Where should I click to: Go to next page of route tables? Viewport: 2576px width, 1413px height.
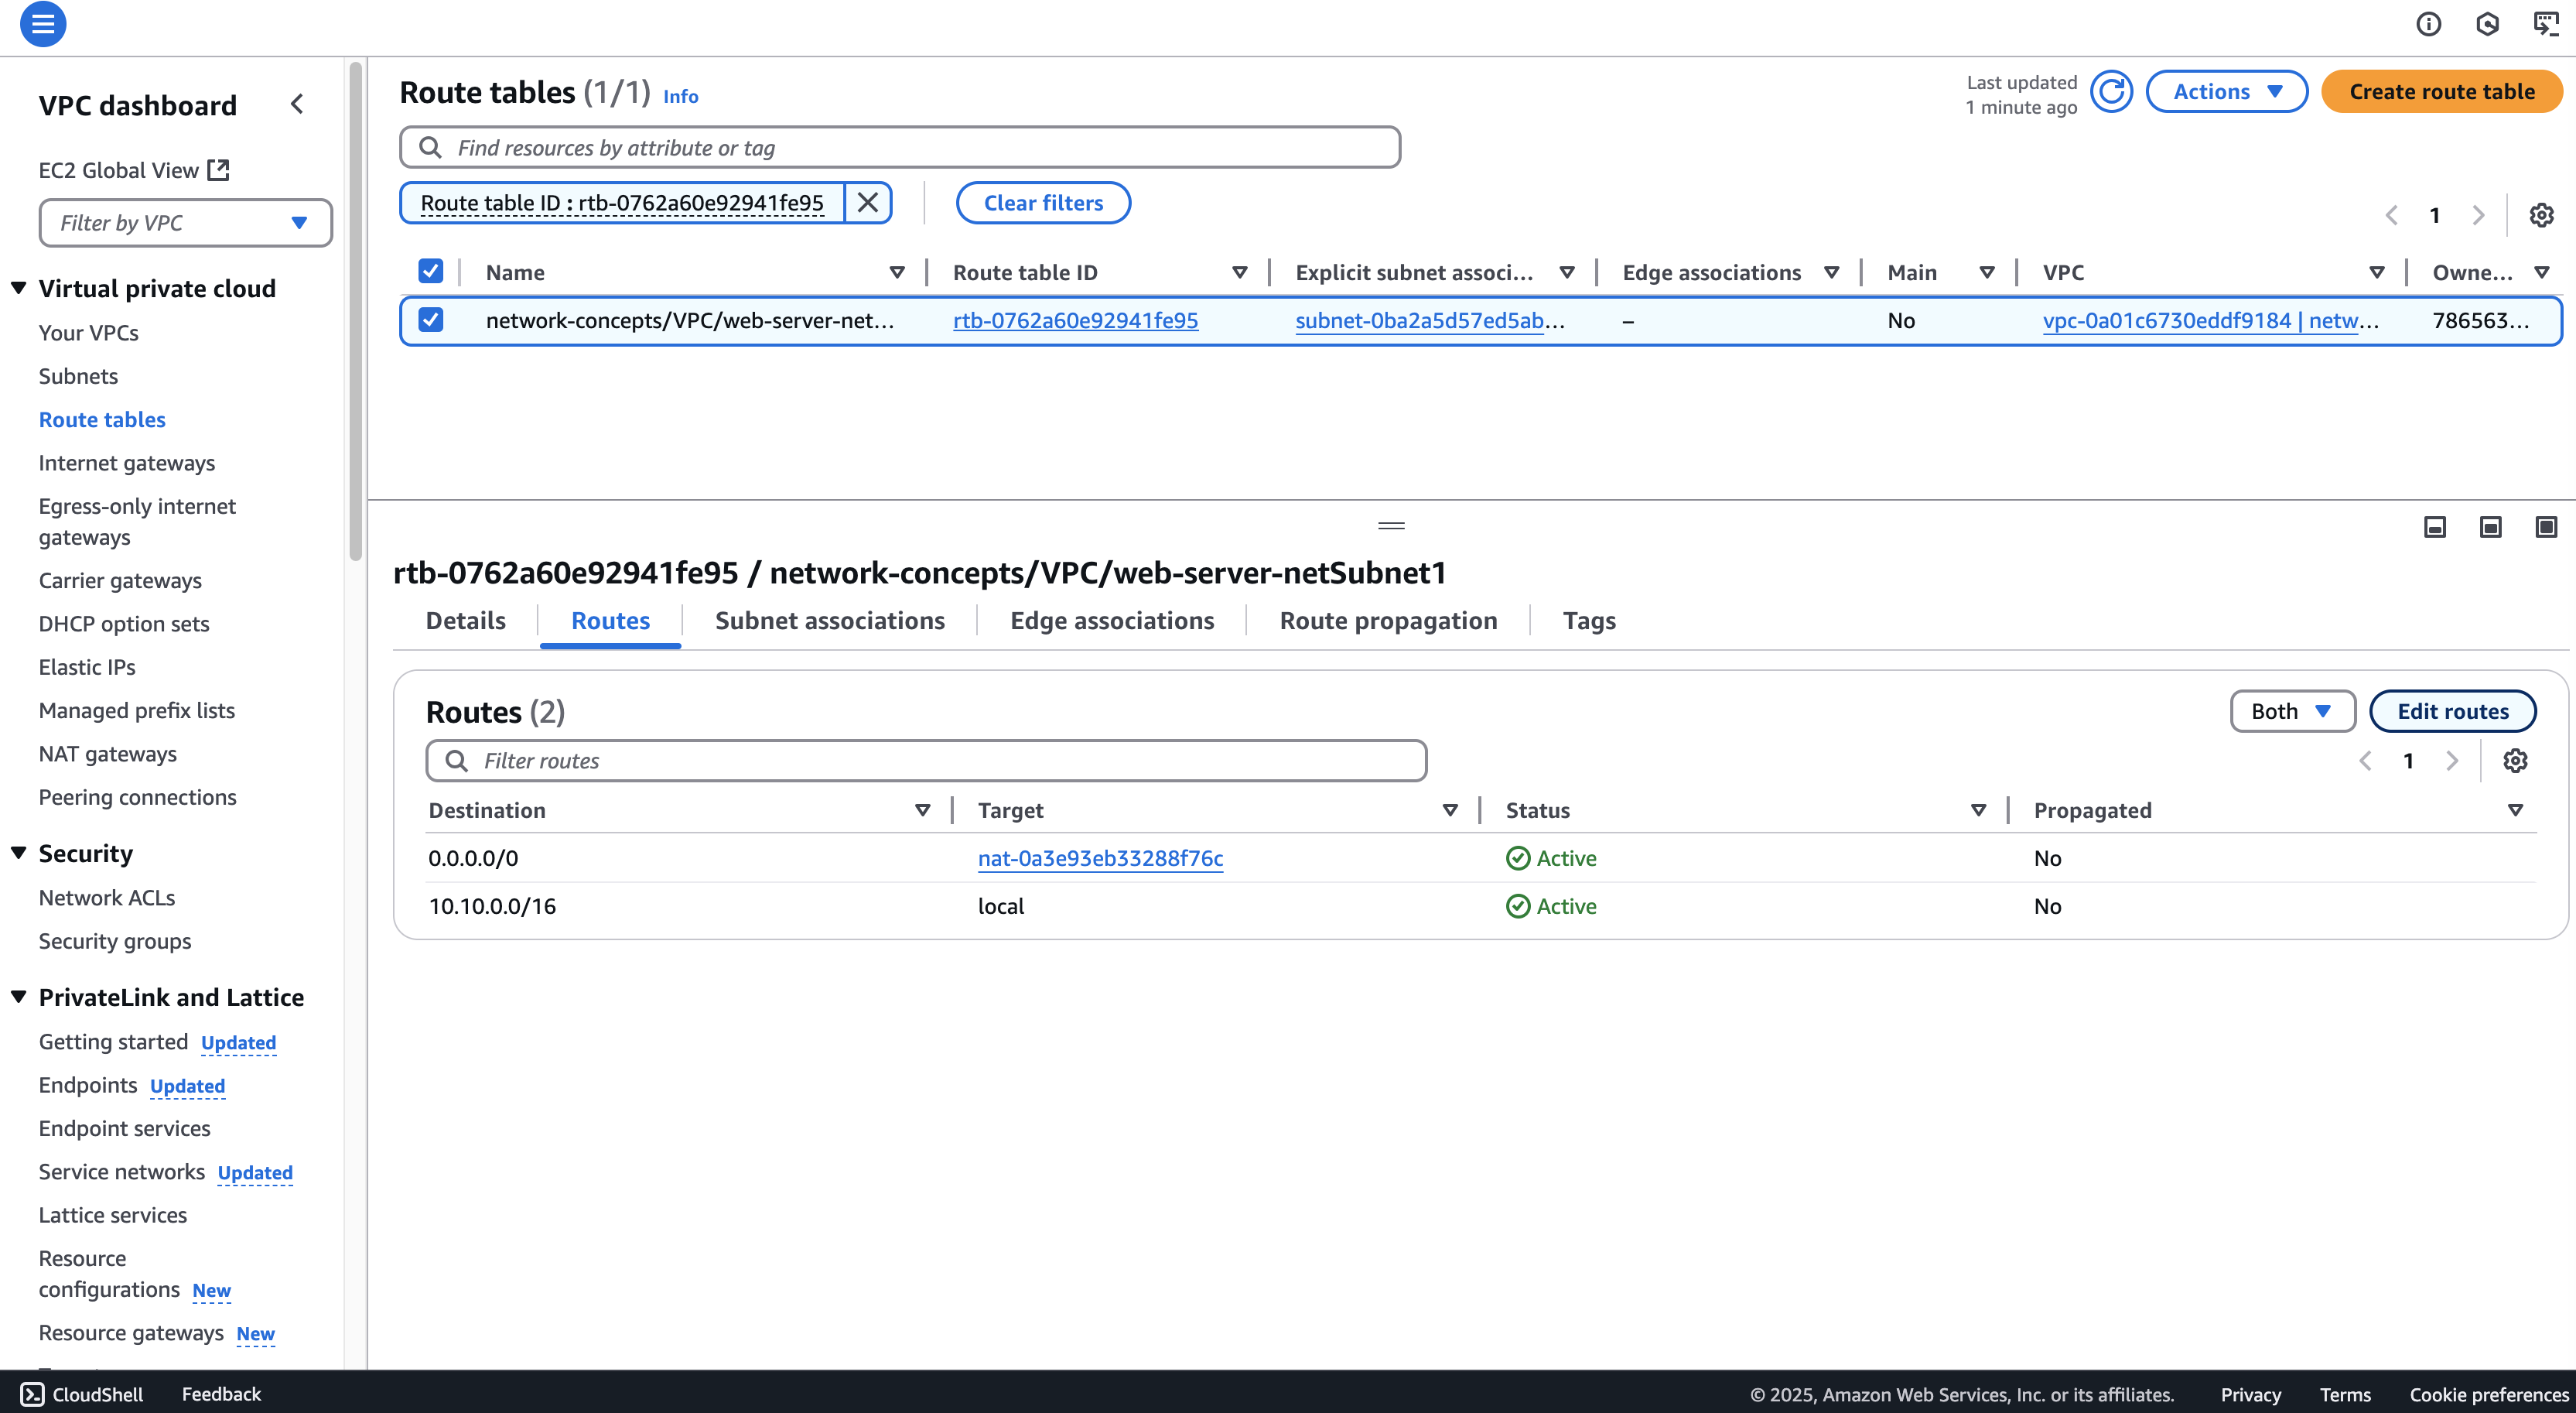point(2478,215)
